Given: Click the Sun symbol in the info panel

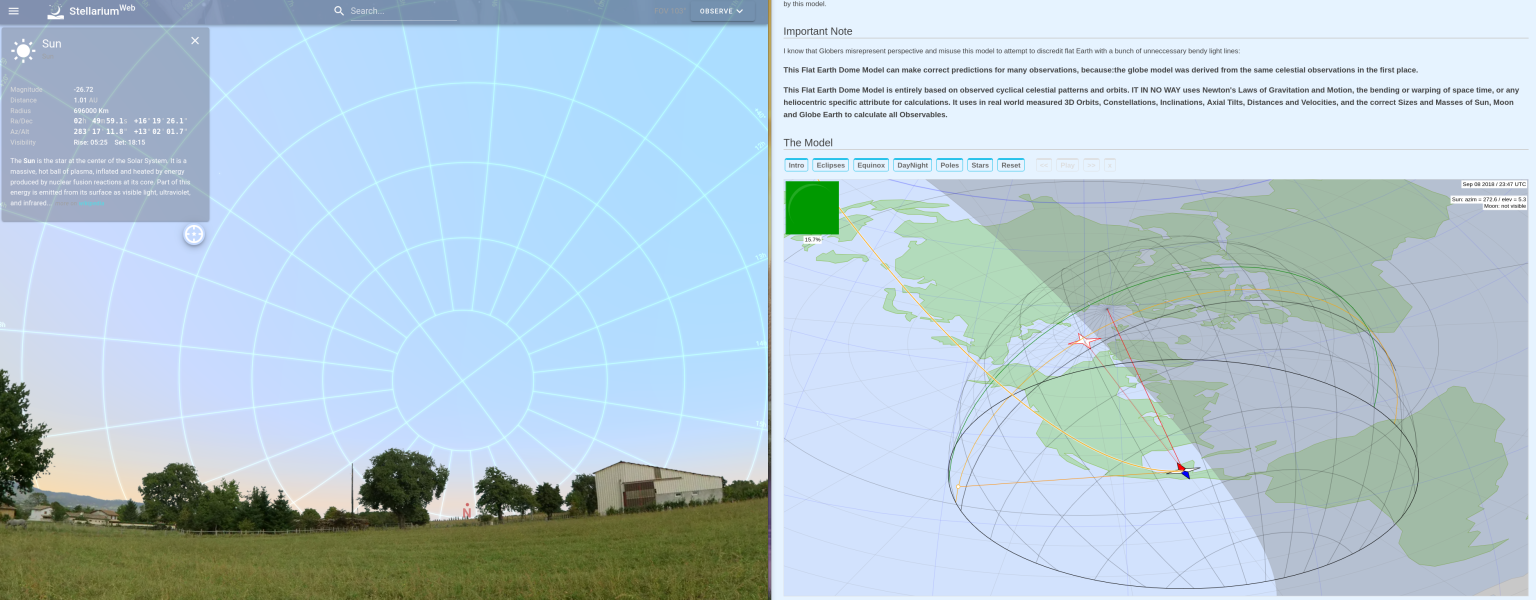Looking at the screenshot, I should click(x=23, y=50).
